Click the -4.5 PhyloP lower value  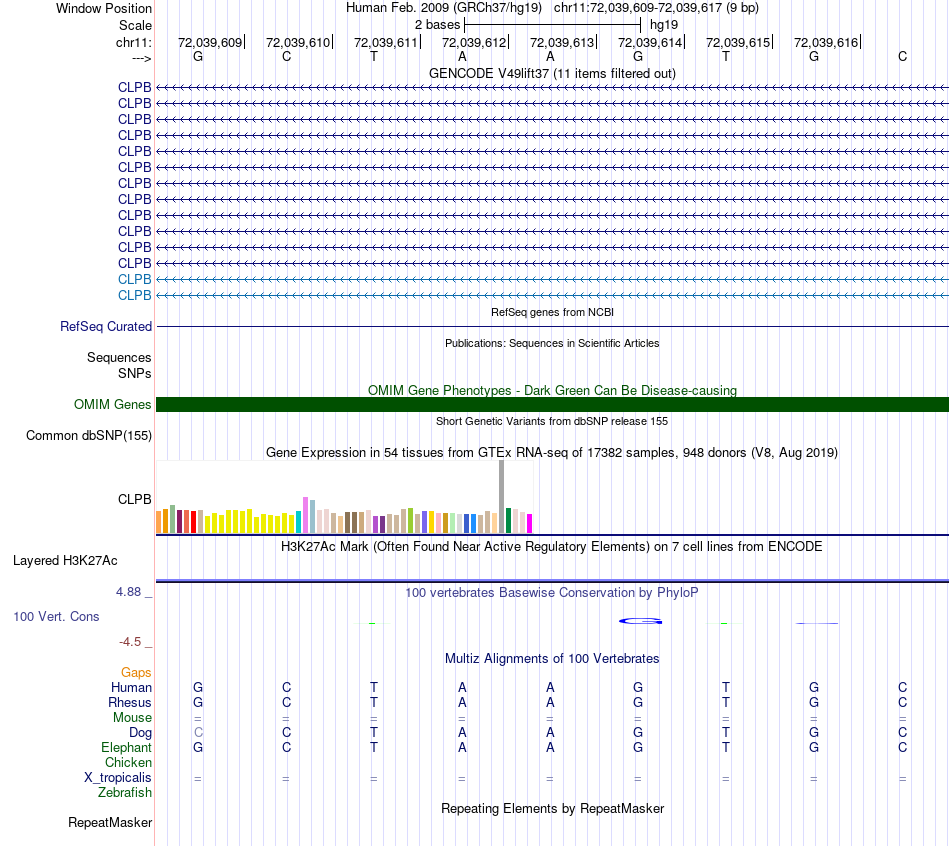(x=130, y=642)
